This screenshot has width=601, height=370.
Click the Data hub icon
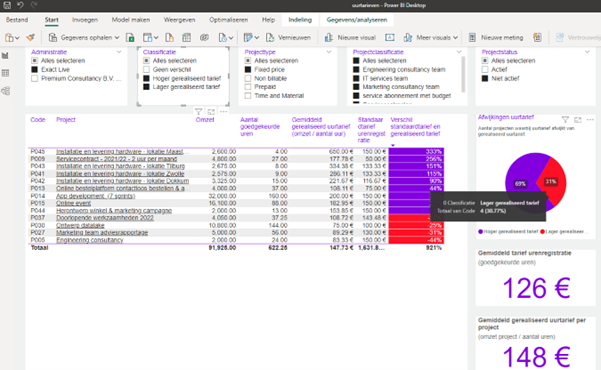[147, 38]
